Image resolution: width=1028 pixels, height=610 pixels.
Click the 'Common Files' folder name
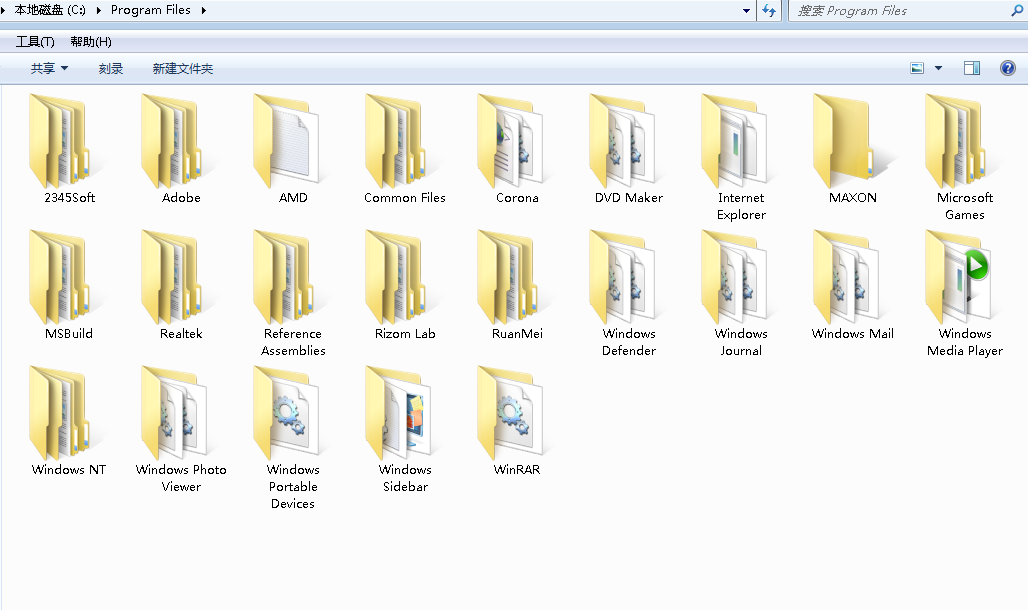click(405, 197)
